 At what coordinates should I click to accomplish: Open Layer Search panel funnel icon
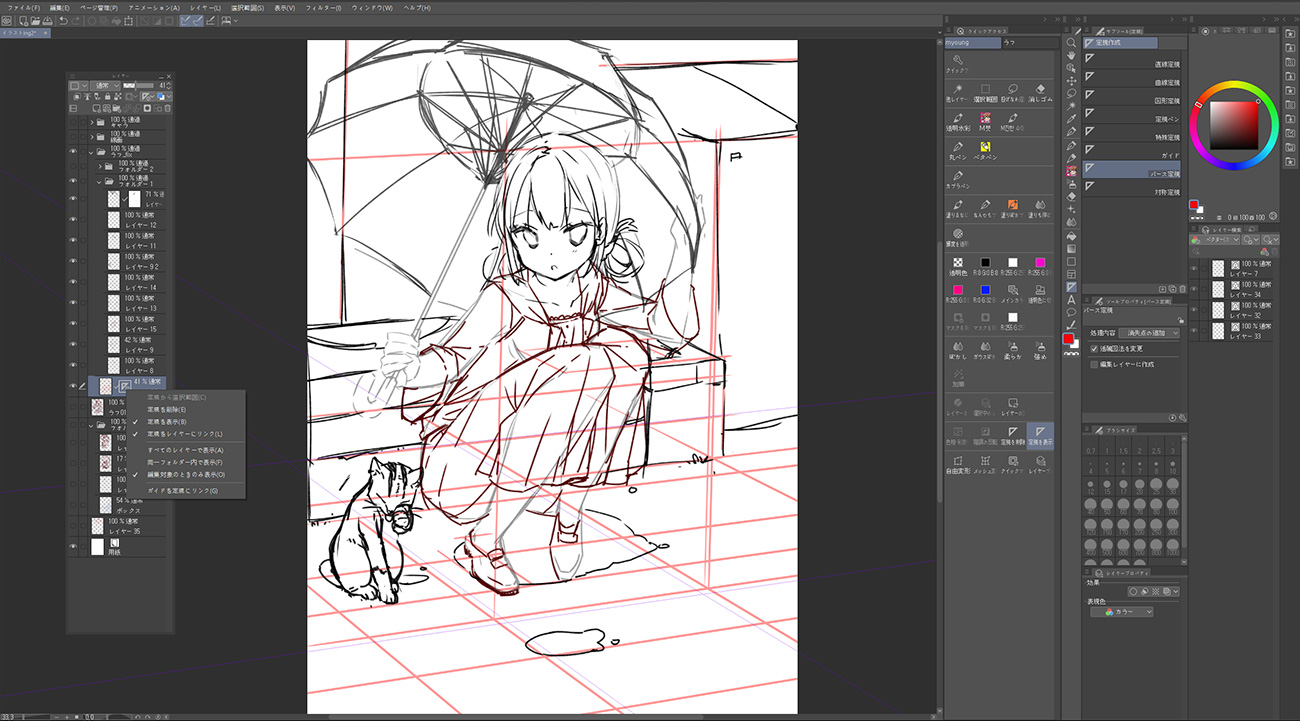pos(1206,229)
